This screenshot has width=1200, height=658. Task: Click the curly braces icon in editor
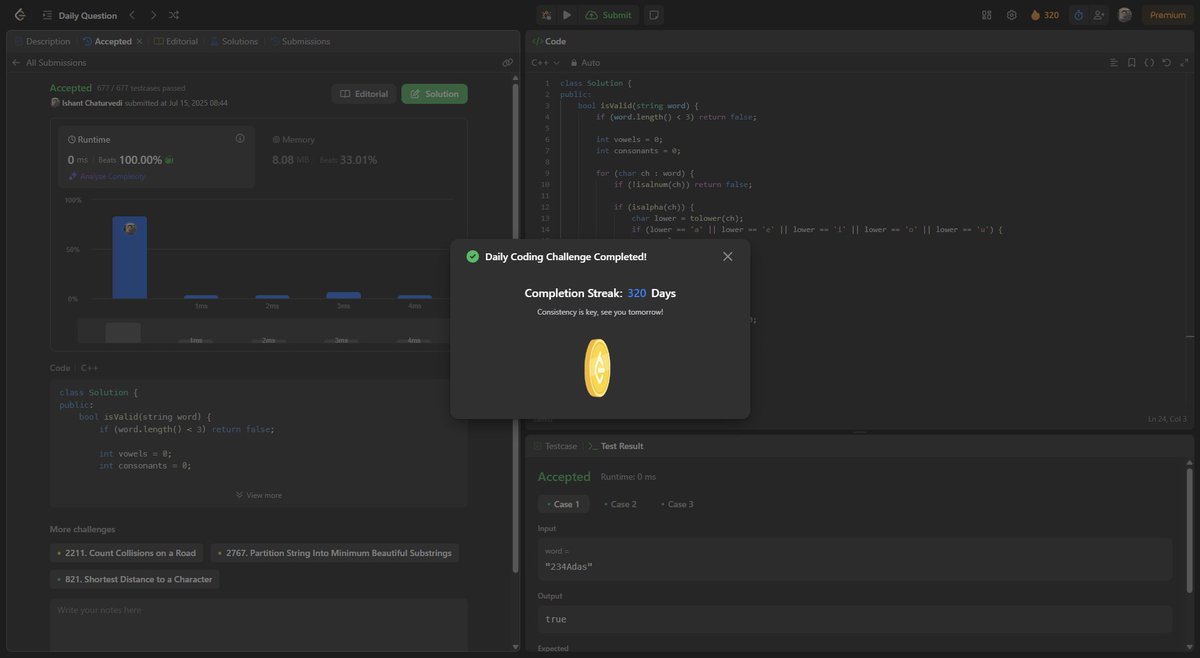[1149, 62]
